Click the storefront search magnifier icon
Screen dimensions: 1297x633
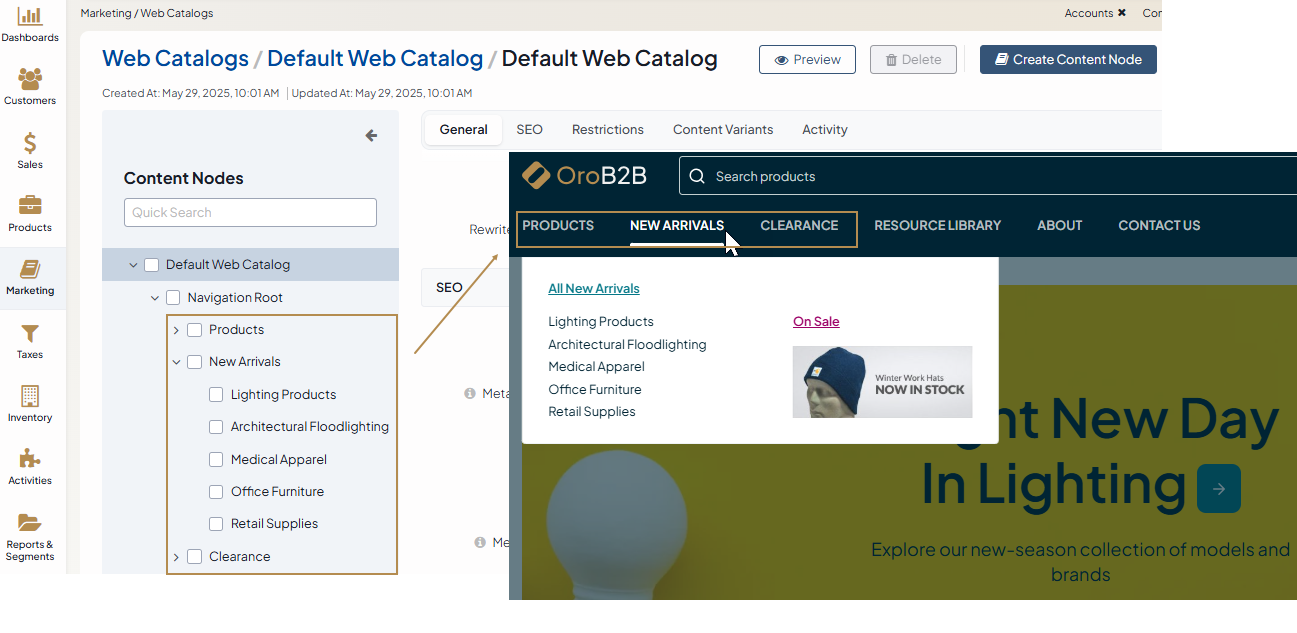coord(697,176)
